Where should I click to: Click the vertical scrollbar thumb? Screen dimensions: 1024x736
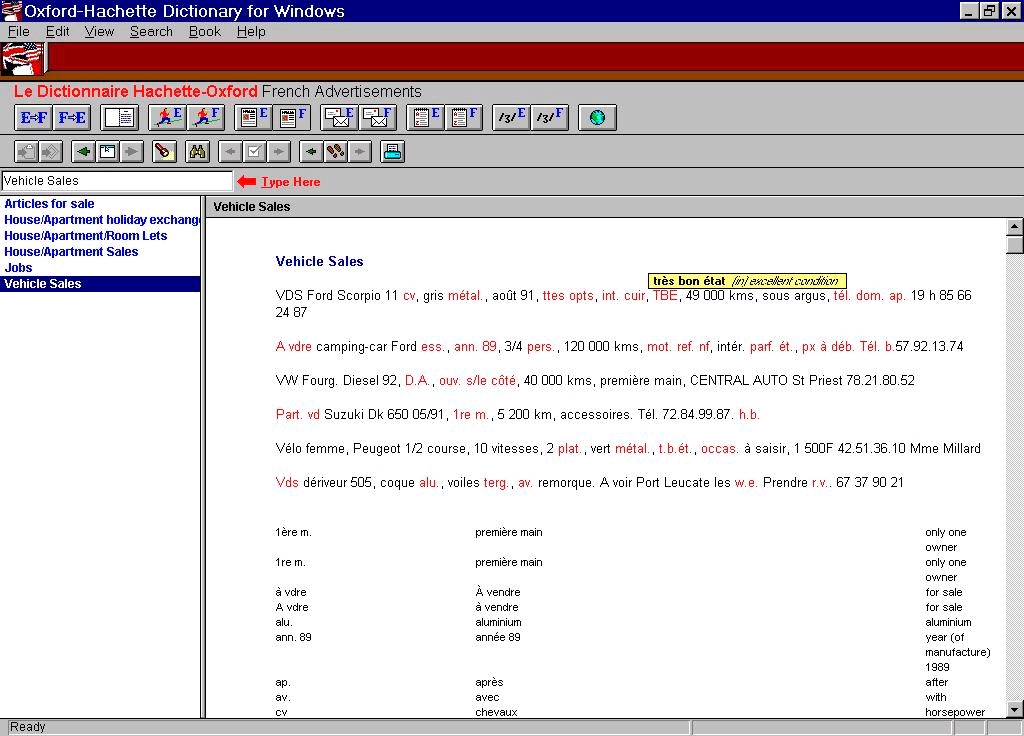click(x=1014, y=245)
